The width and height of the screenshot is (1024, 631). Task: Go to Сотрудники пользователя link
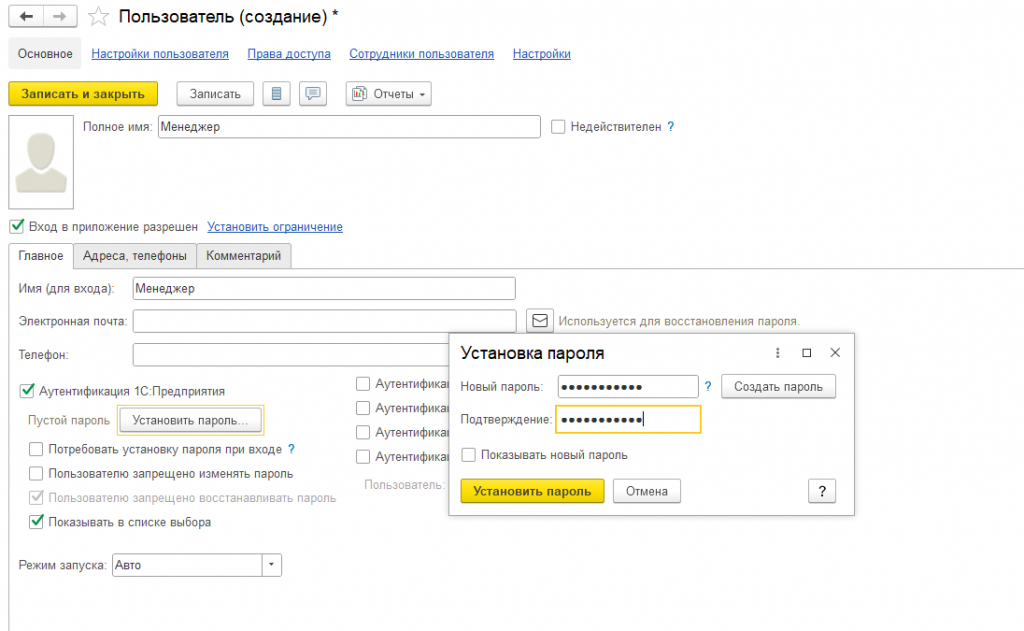click(x=421, y=54)
